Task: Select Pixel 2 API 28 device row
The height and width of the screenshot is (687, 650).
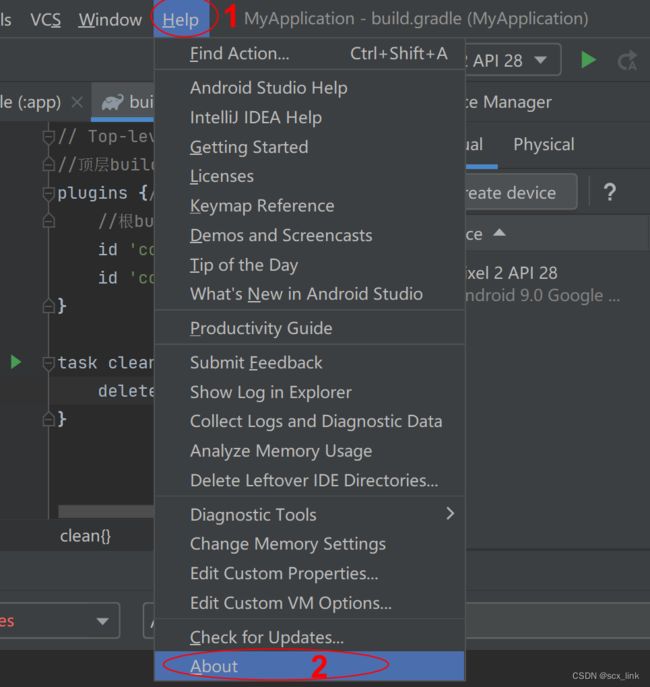Action: tap(556, 284)
